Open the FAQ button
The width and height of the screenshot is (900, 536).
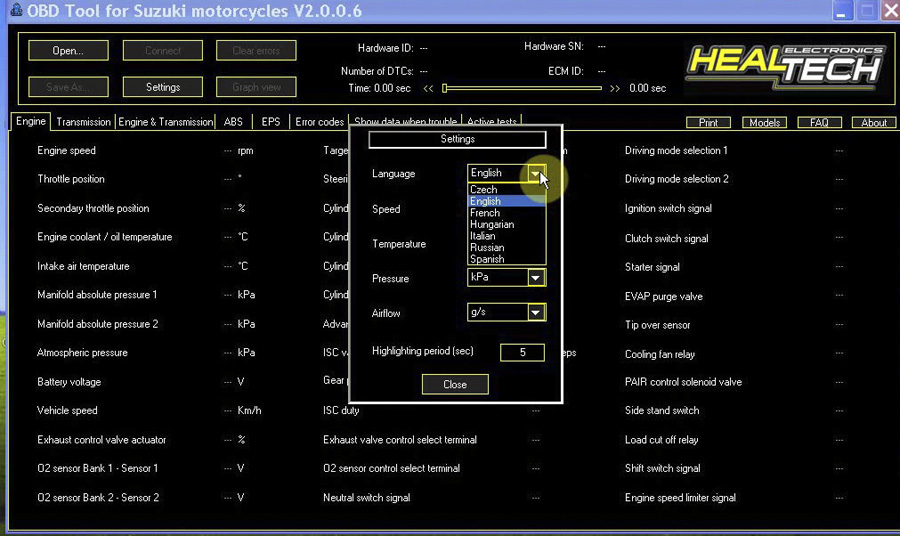[x=819, y=123]
